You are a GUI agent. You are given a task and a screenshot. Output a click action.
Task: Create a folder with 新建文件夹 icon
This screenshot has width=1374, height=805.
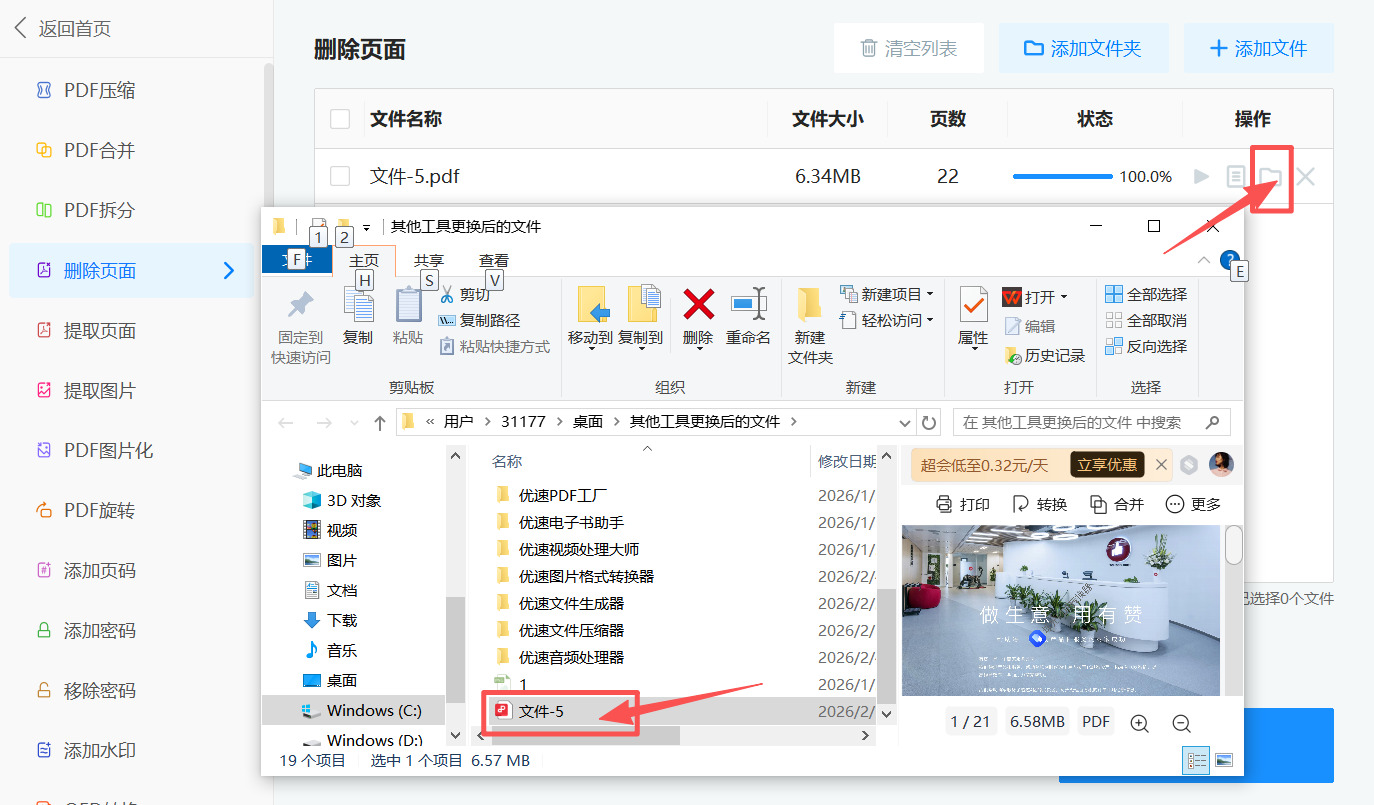tap(808, 322)
